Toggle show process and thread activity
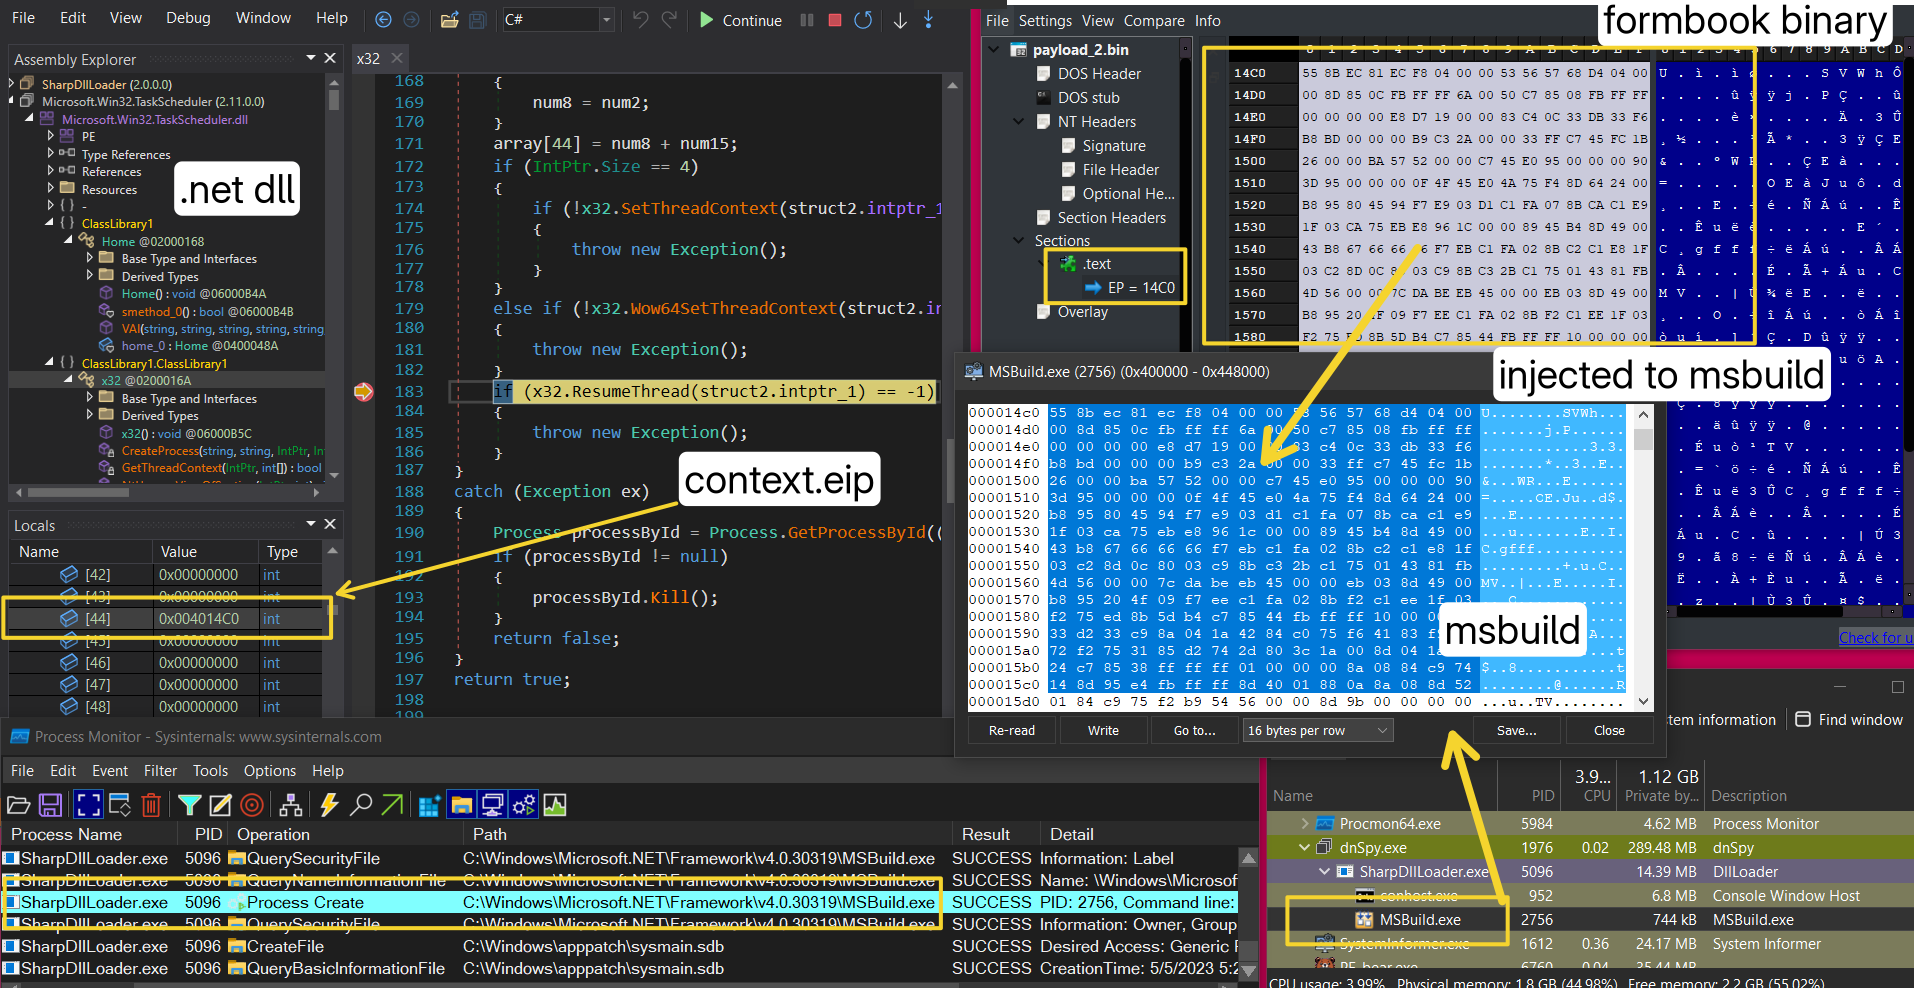This screenshot has height=988, width=1914. (x=523, y=805)
